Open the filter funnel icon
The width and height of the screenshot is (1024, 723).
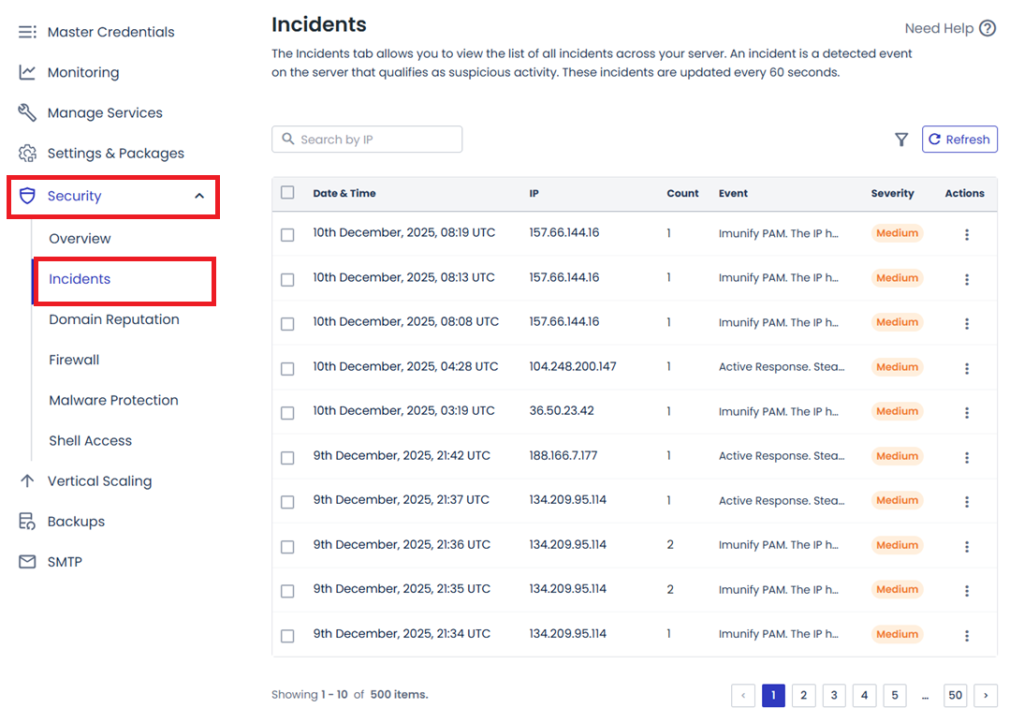point(901,140)
